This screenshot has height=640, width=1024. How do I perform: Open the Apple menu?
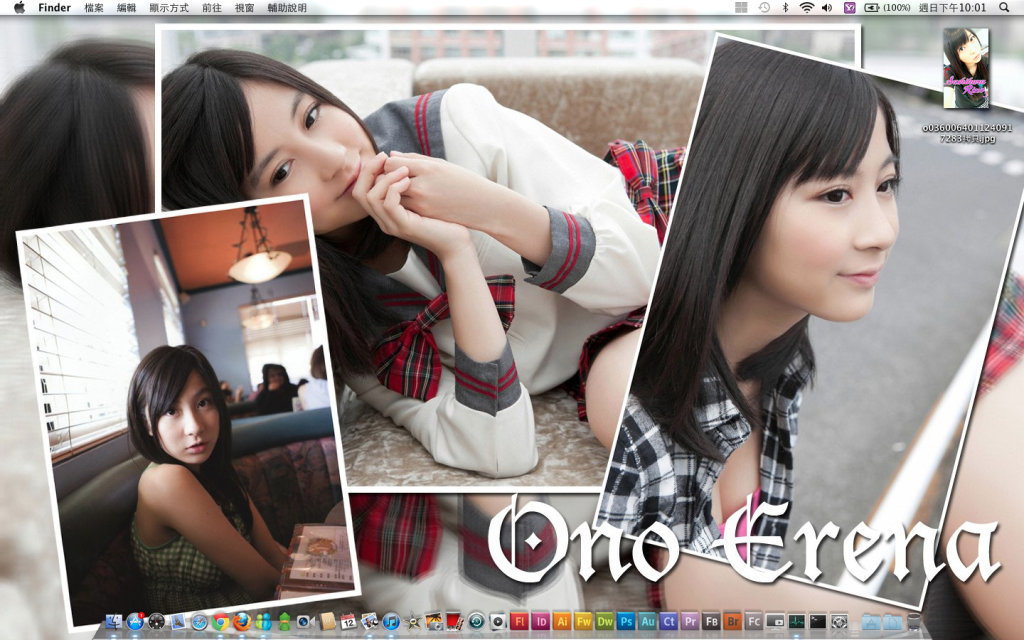tap(19, 7)
